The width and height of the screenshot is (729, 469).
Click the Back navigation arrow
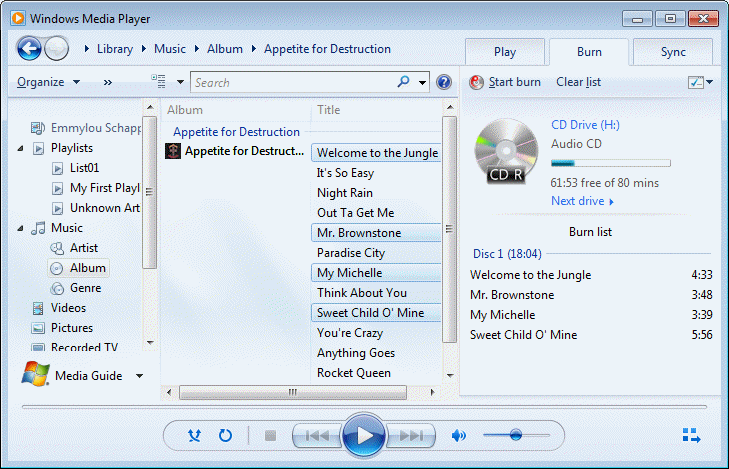[30, 48]
